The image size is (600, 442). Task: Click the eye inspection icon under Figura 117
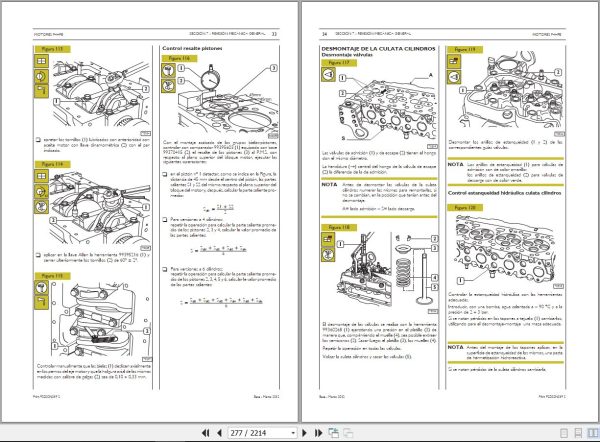coord(328,74)
